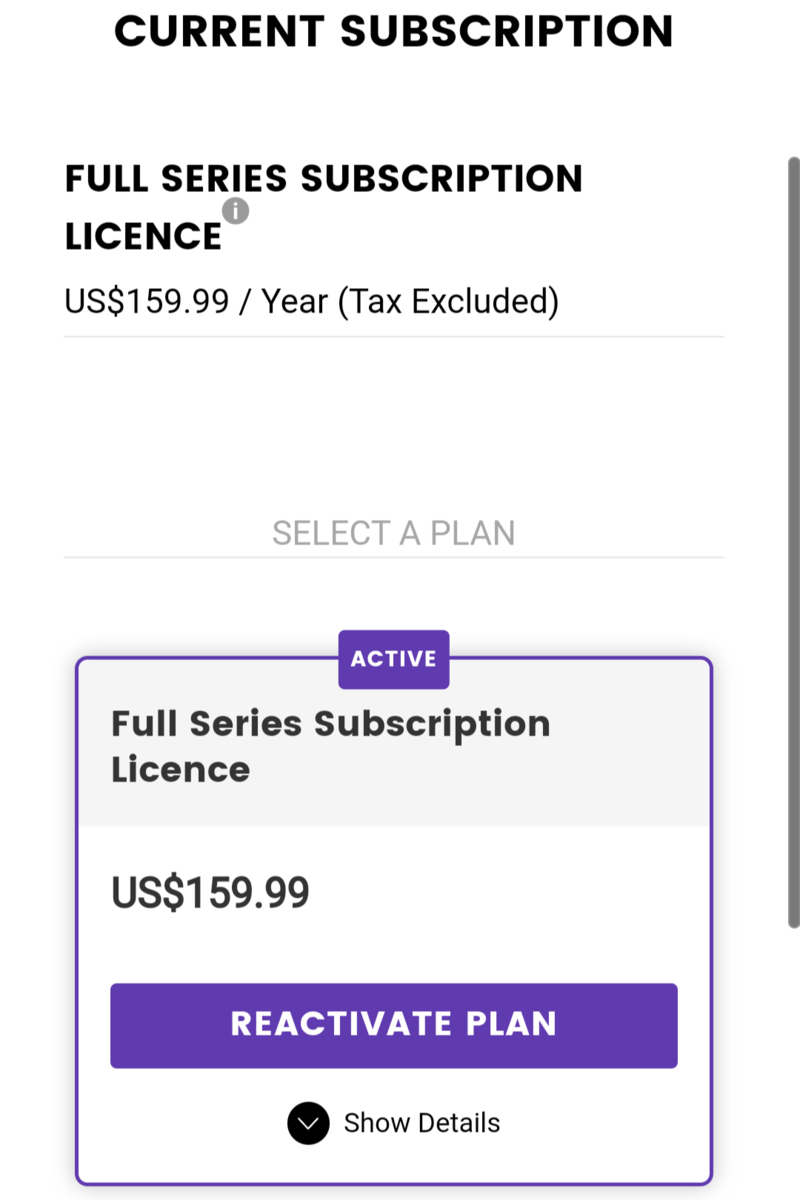Click the word PLAN in SELECT A PLAN
800x1200 pixels.
click(x=472, y=533)
